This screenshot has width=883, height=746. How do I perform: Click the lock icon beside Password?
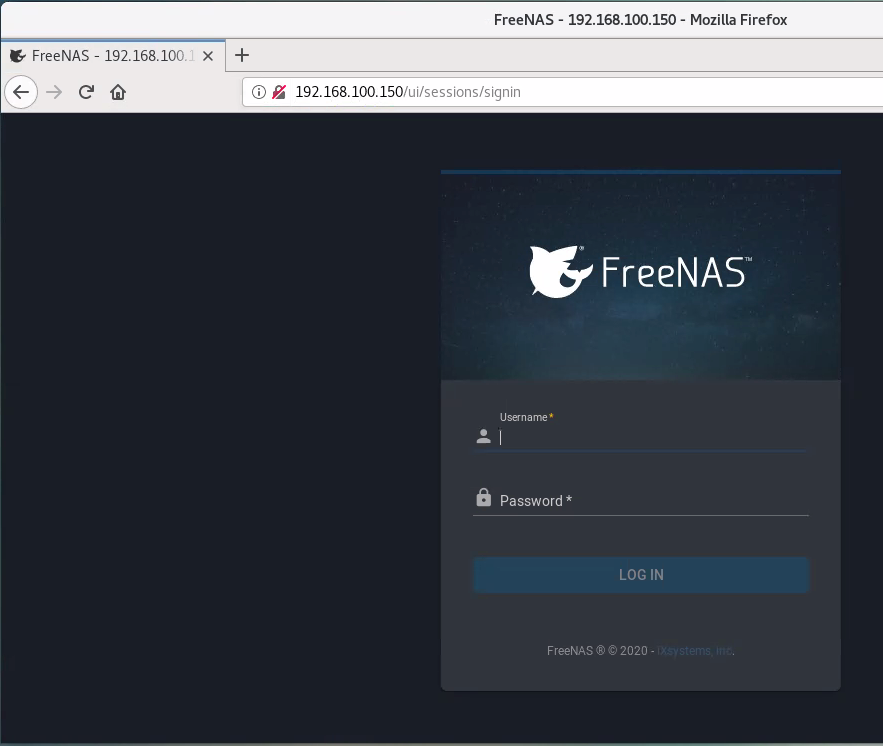[484, 498]
